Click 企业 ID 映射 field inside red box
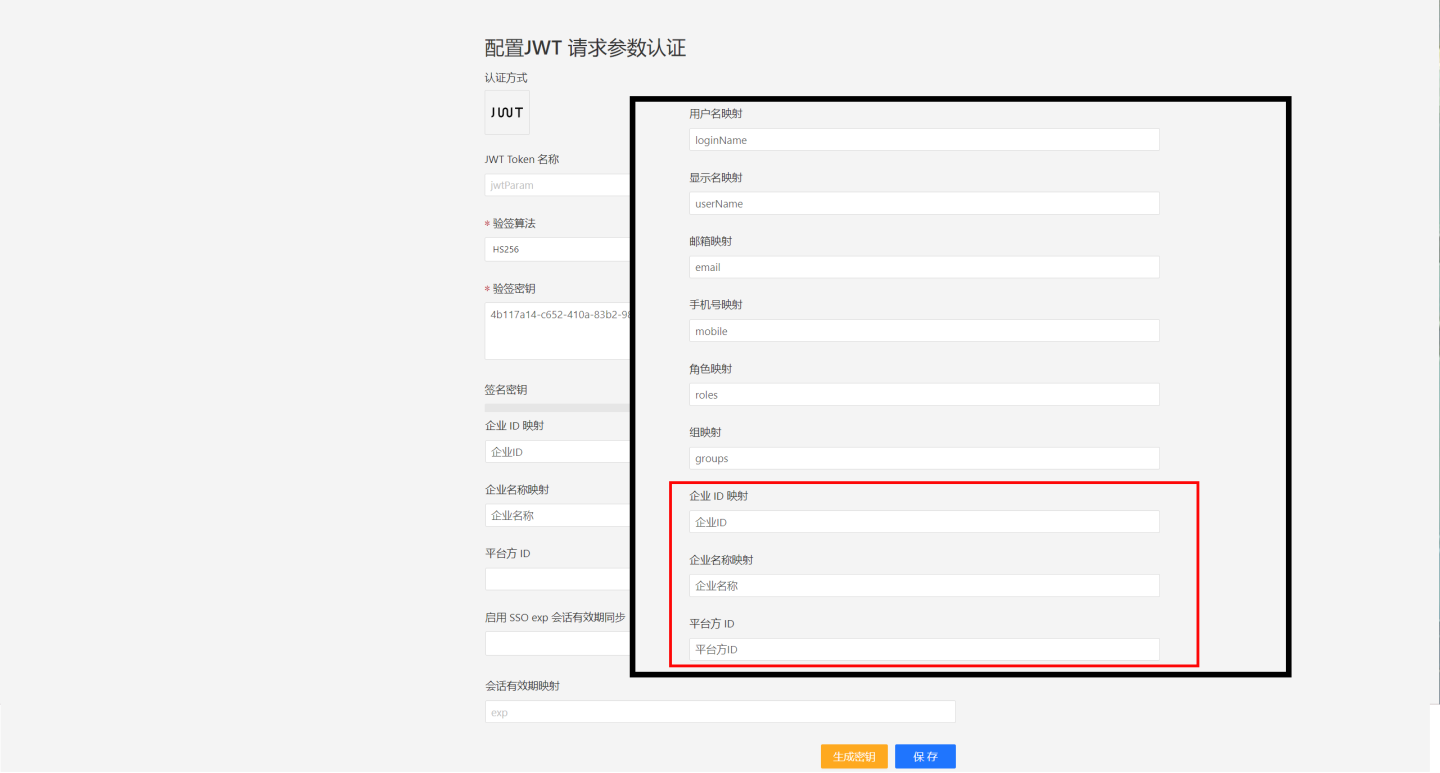Screen dimensions: 1440x773 click(924, 522)
